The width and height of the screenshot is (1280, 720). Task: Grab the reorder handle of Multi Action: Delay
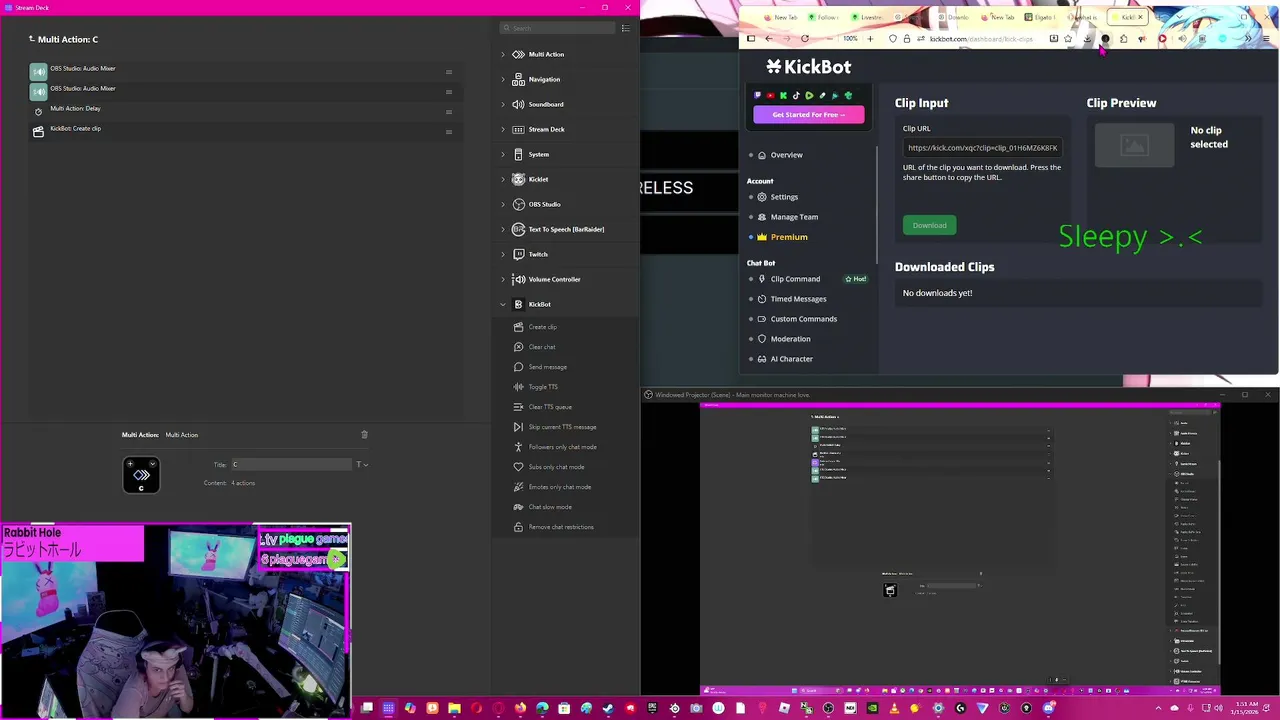448,111
